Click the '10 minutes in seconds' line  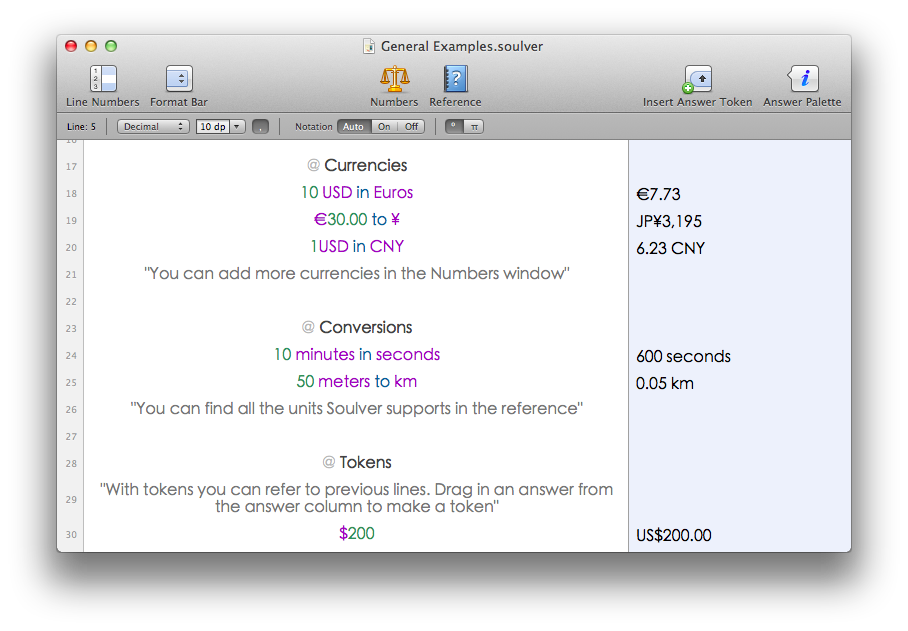pos(357,354)
